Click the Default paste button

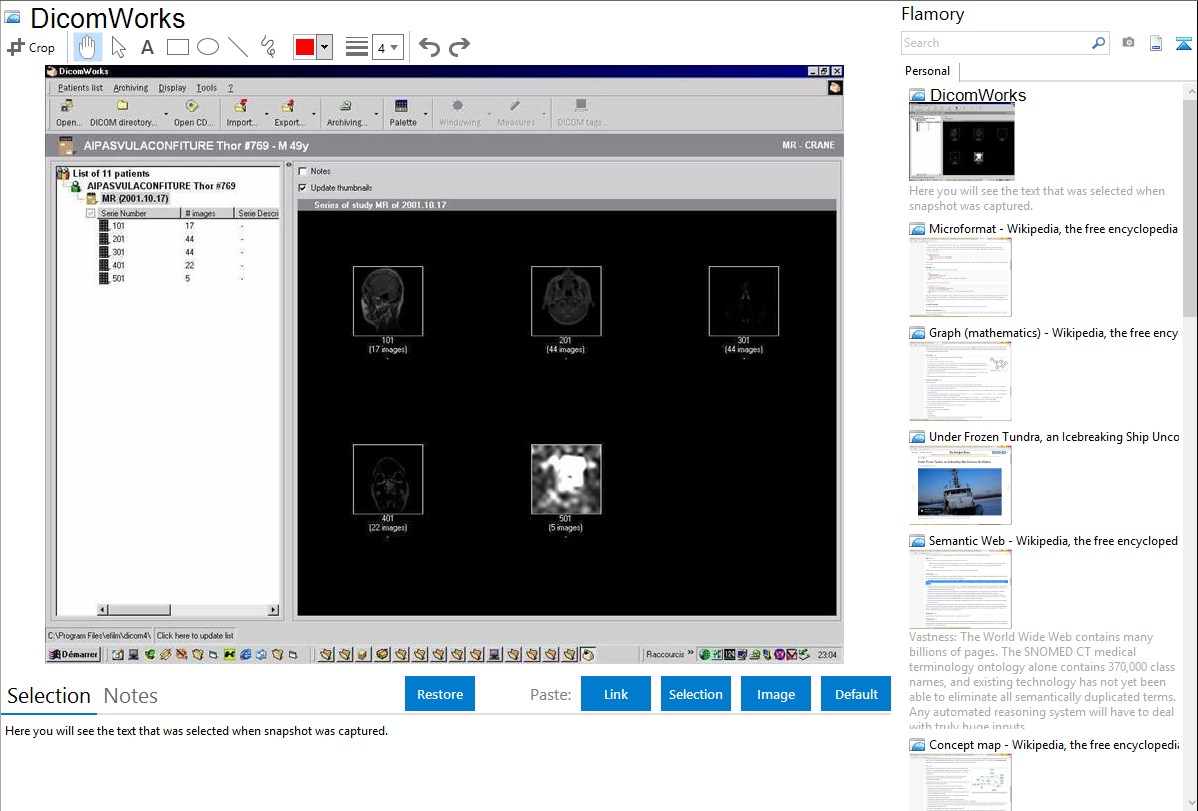(x=856, y=694)
